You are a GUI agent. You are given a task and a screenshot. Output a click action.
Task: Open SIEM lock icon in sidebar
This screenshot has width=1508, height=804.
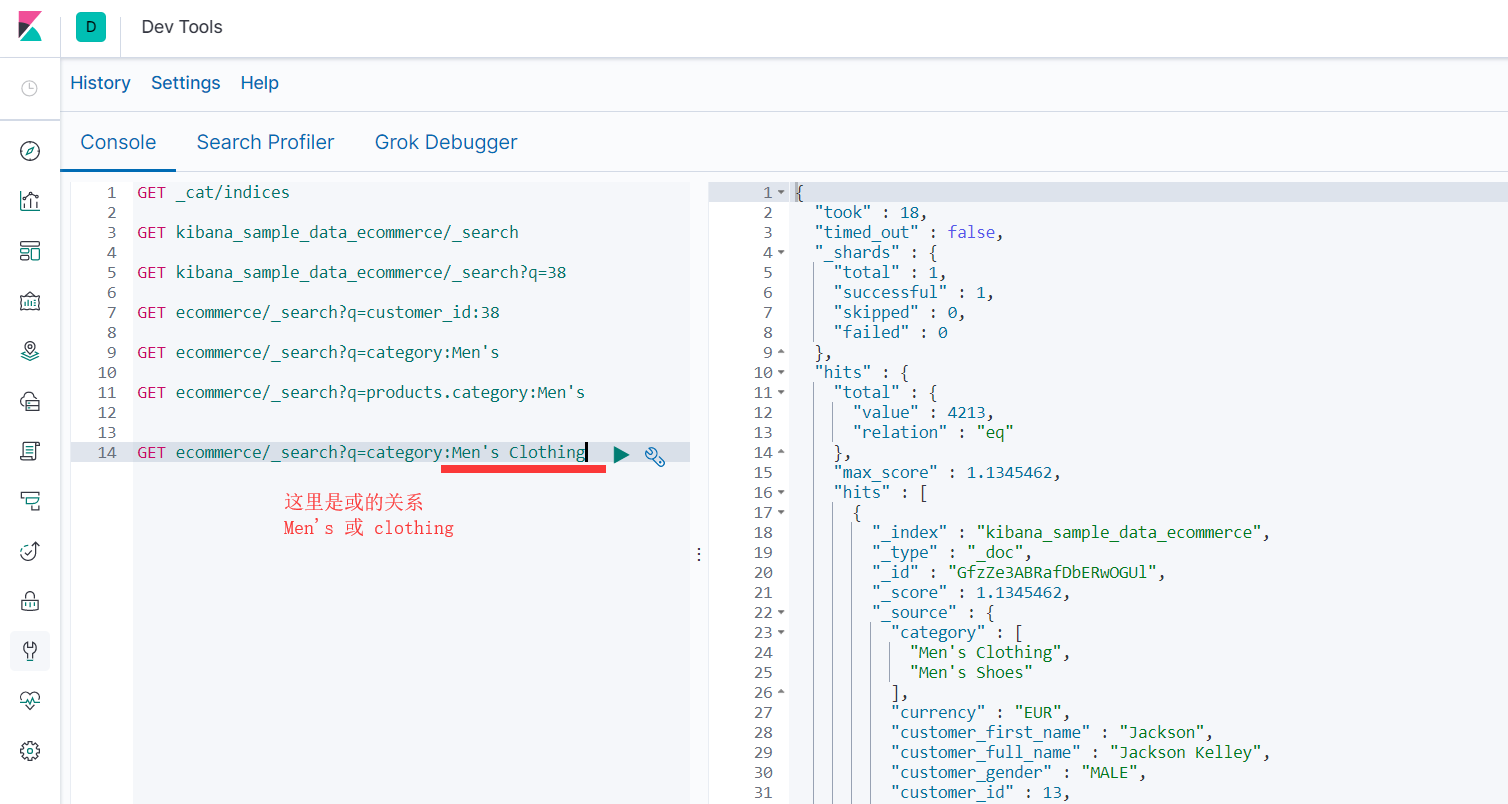pyautogui.click(x=30, y=601)
